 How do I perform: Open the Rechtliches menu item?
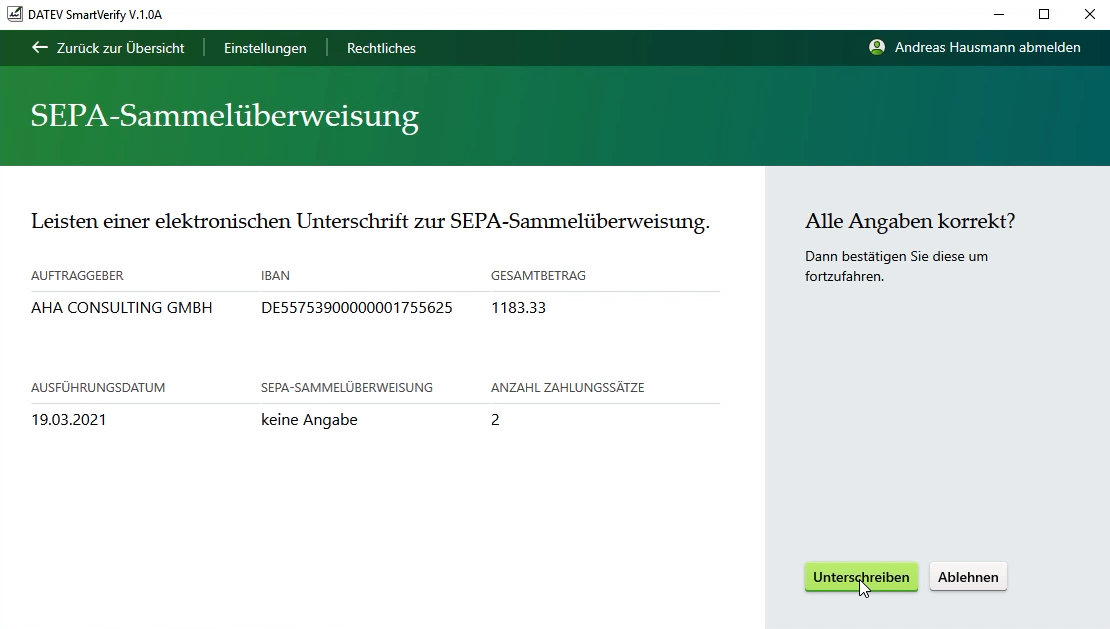coord(381,47)
